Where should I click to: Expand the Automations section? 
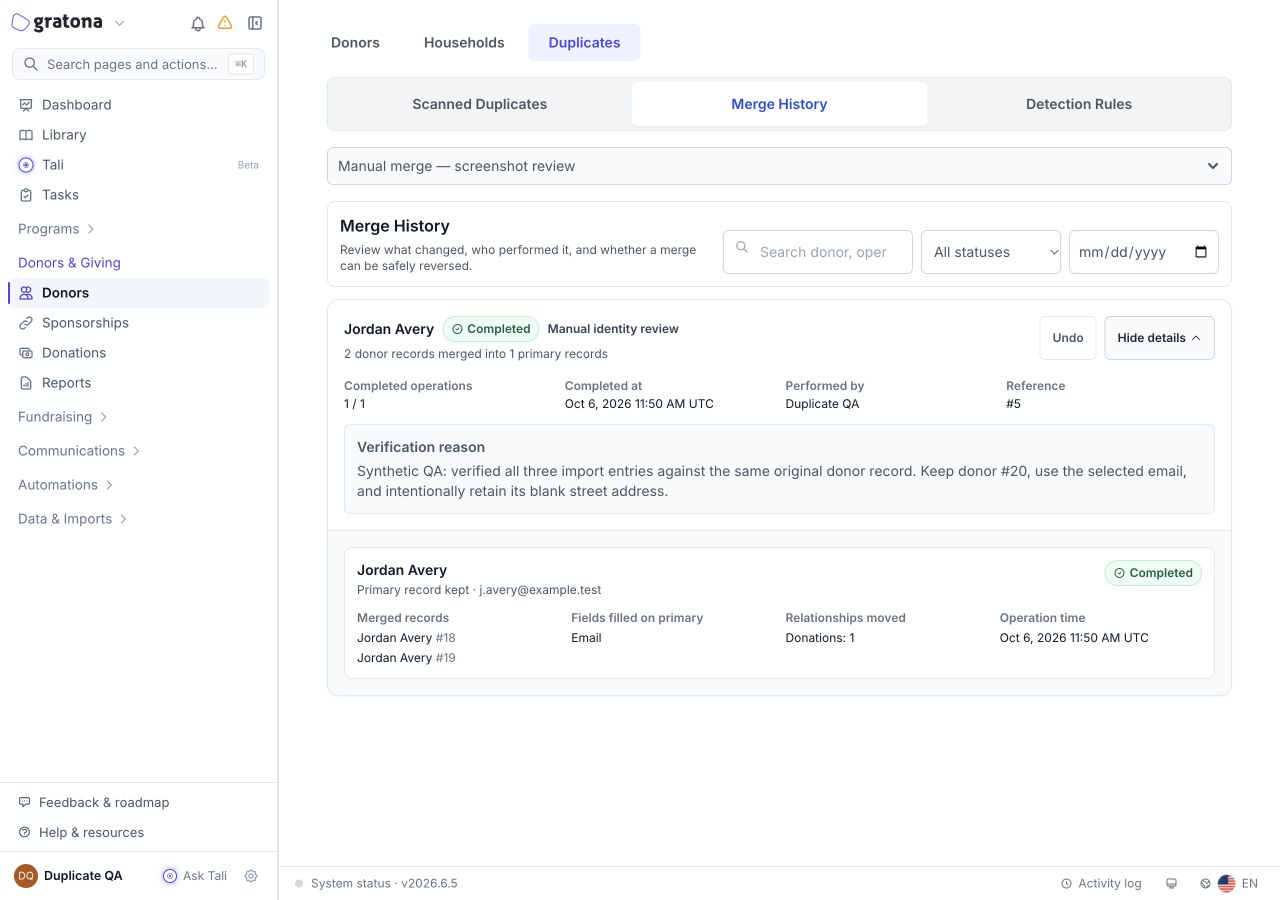(66, 485)
